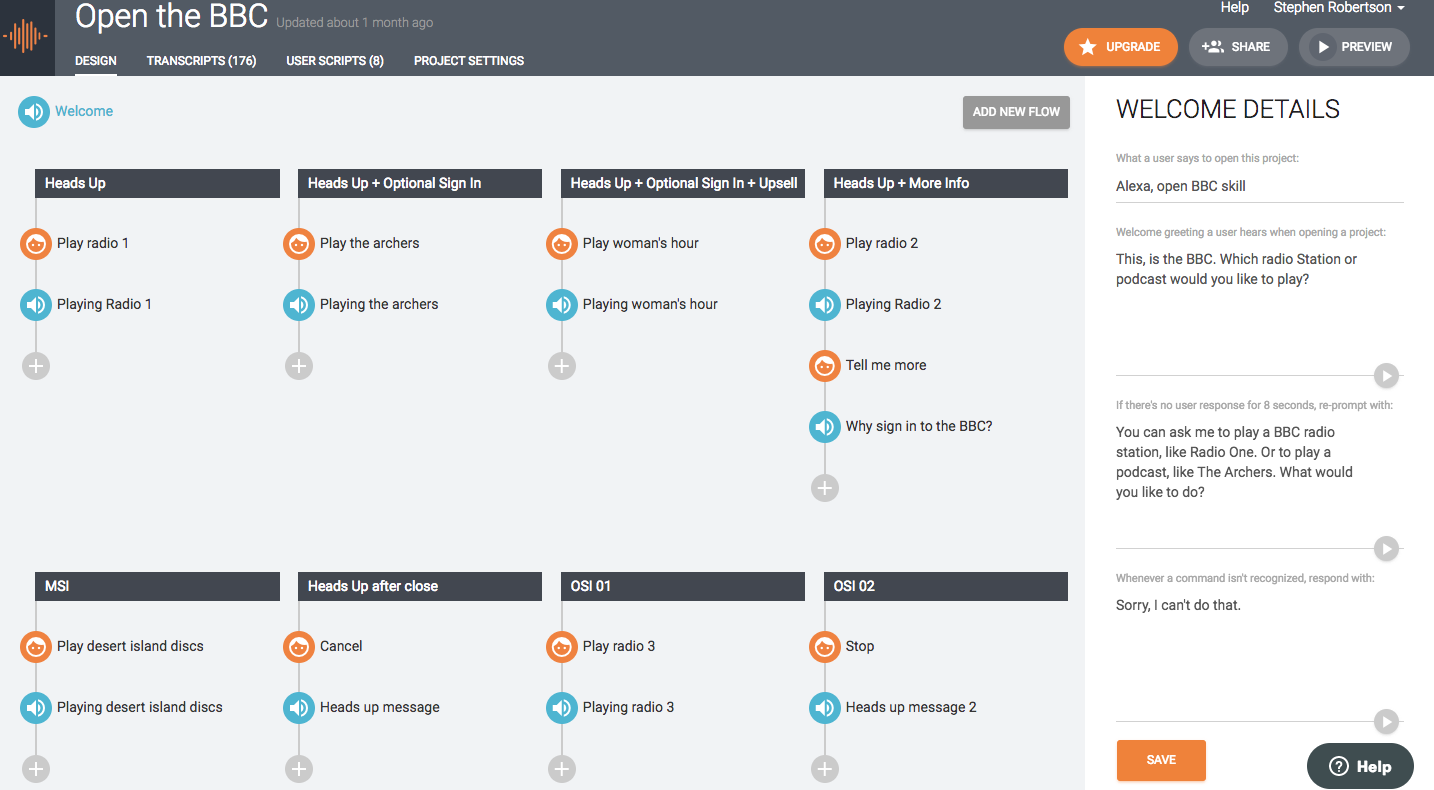1434x790 pixels.
Task: Select the OSI 02 flow header
Action: 946,586
